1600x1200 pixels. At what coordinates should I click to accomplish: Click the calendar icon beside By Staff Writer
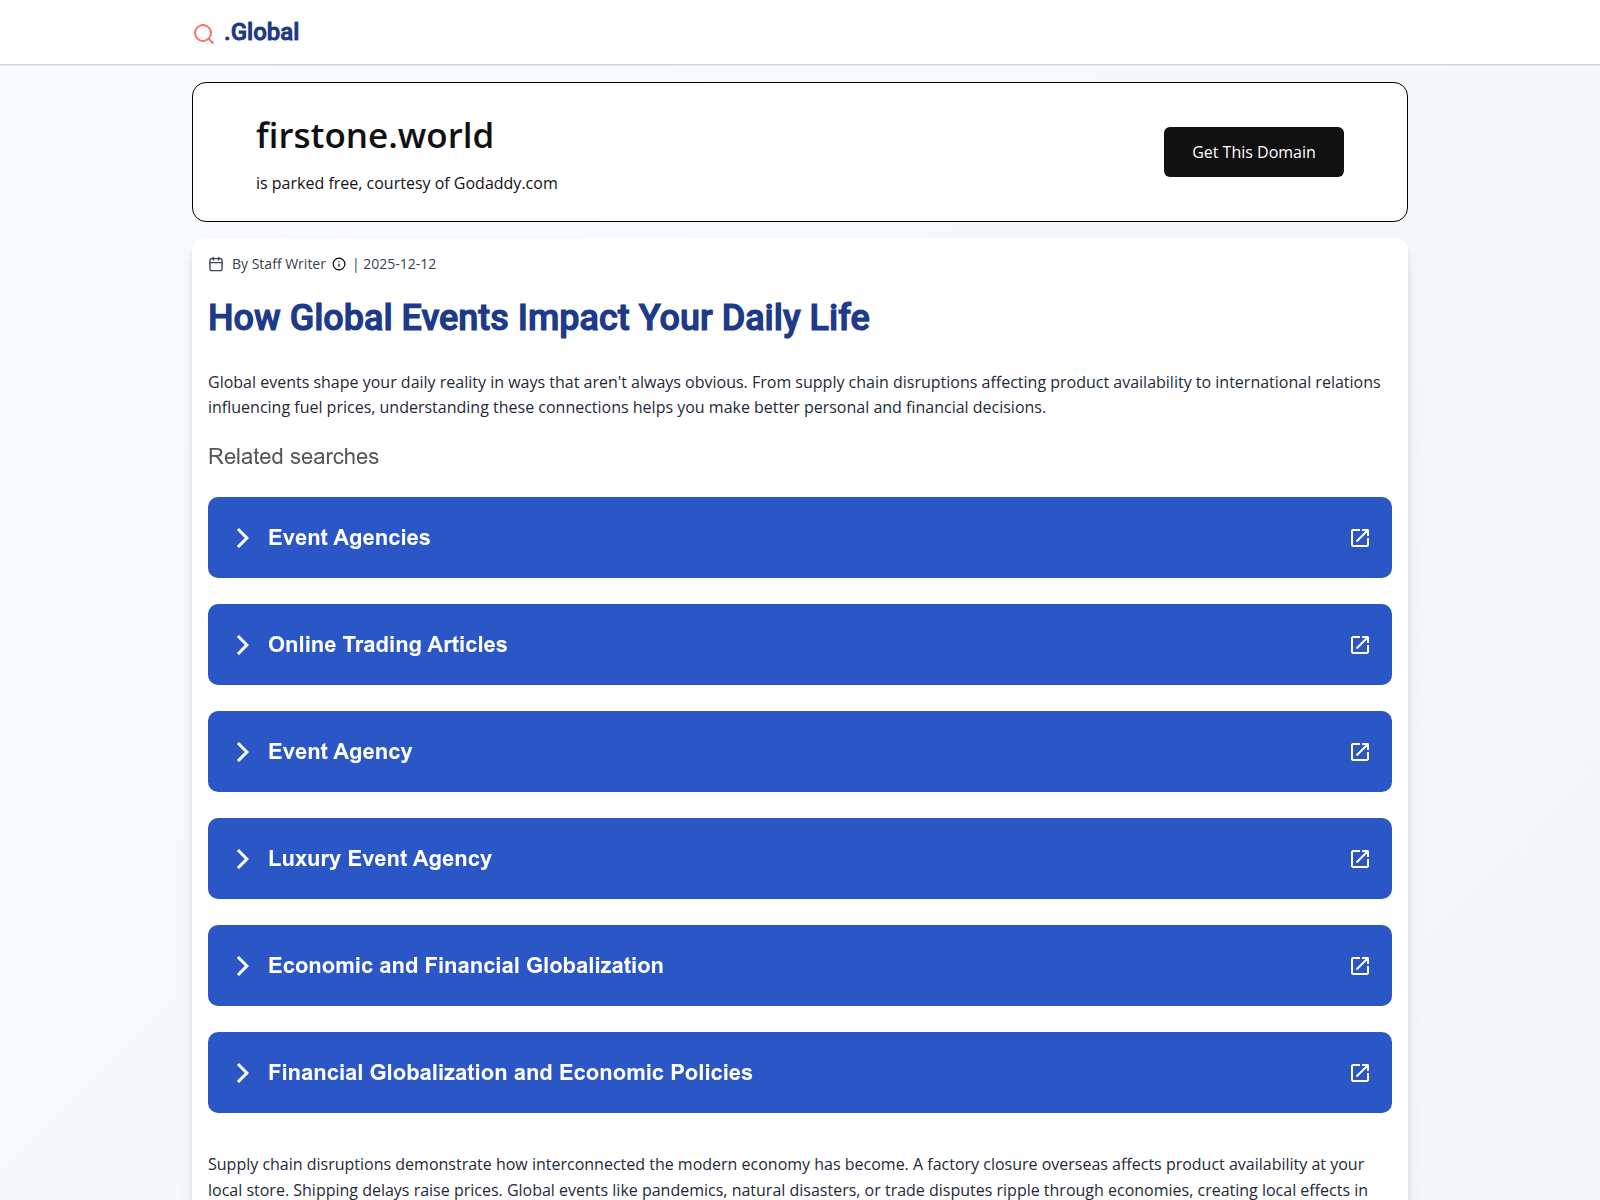click(216, 264)
